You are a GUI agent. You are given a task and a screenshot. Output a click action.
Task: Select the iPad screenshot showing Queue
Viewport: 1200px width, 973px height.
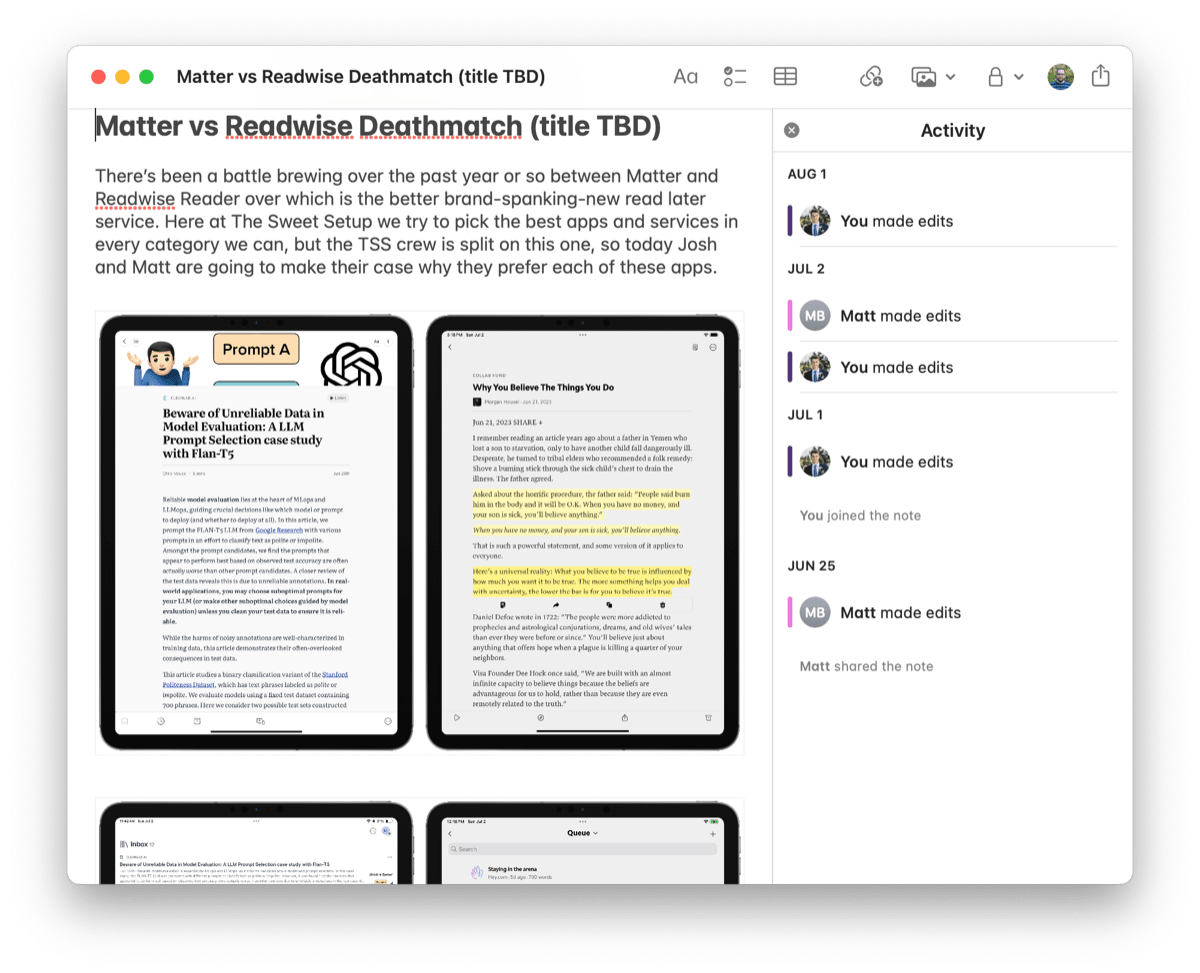point(583,842)
